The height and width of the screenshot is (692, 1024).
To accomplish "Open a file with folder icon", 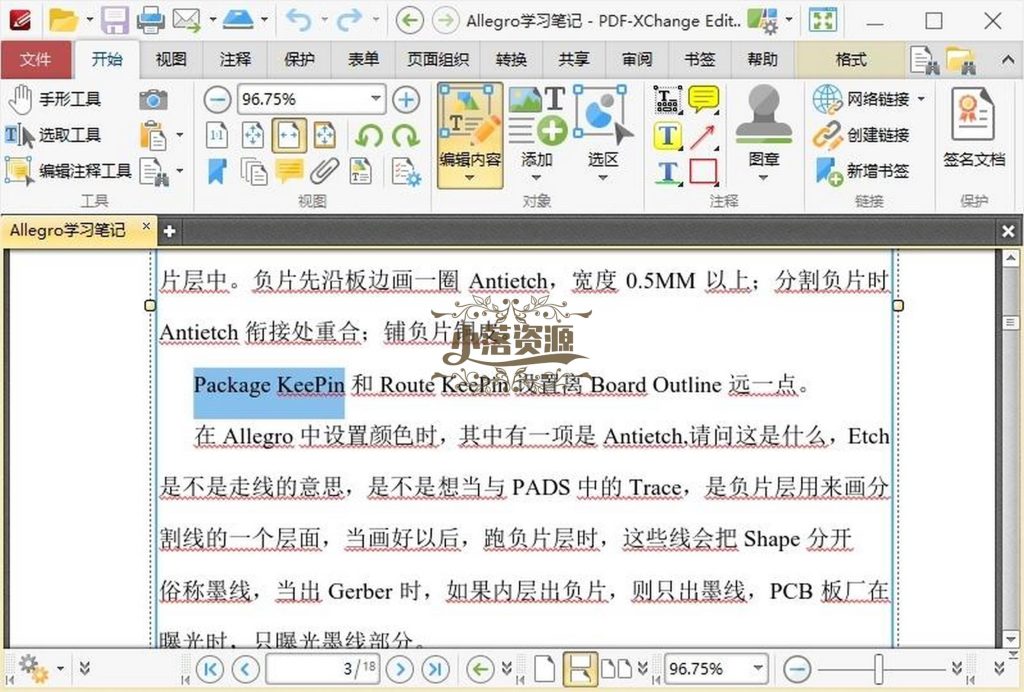I will click(x=63, y=20).
